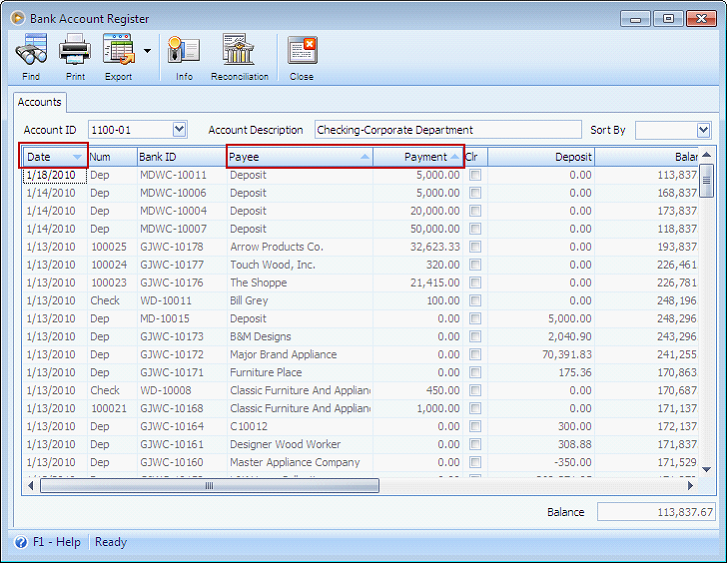Select Num 100021 cell
The width and height of the screenshot is (728, 564).
coord(112,408)
